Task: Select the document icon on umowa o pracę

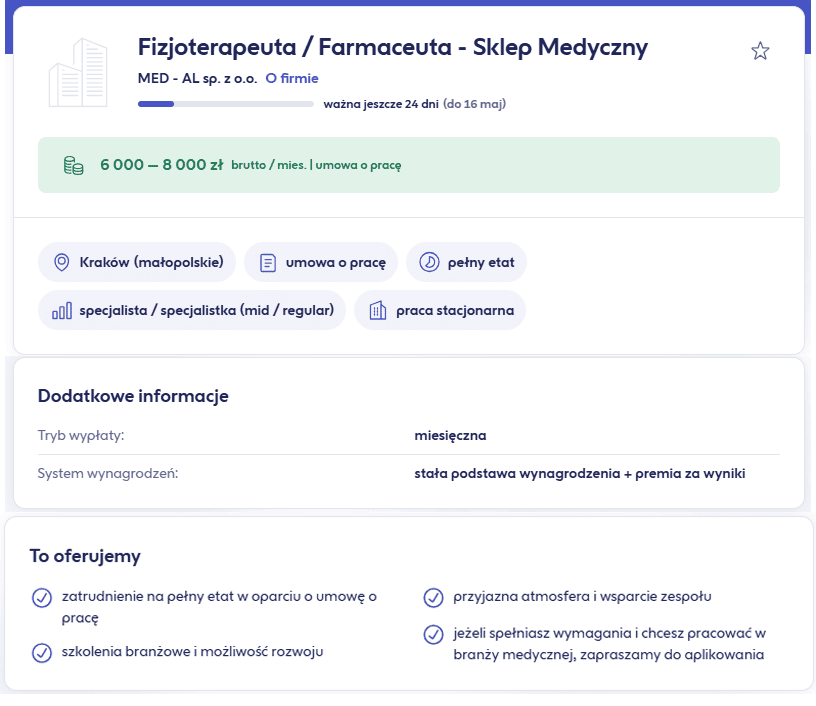Action: click(x=265, y=262)
